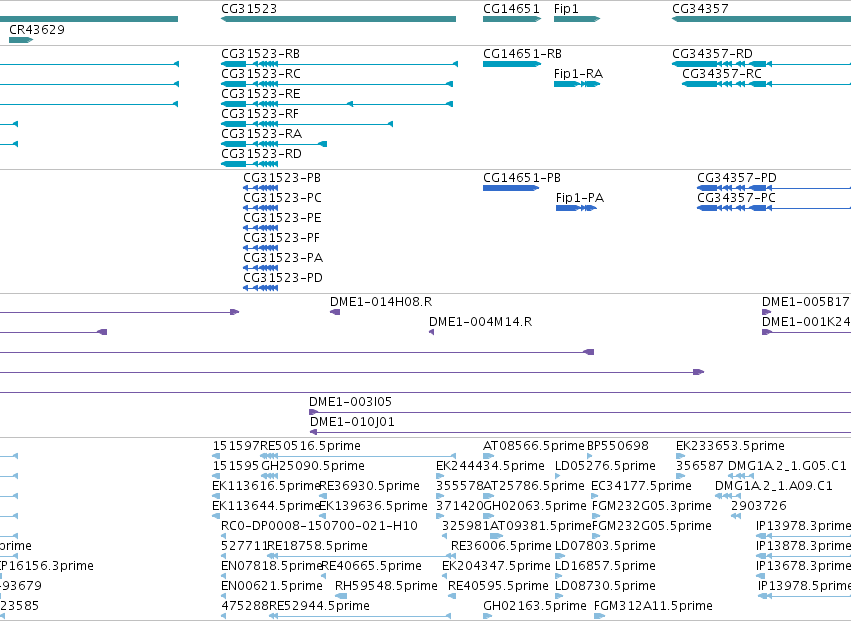Screen dimensions: 851x621
Task: Click EST 2903726
Action: [758, 506]
